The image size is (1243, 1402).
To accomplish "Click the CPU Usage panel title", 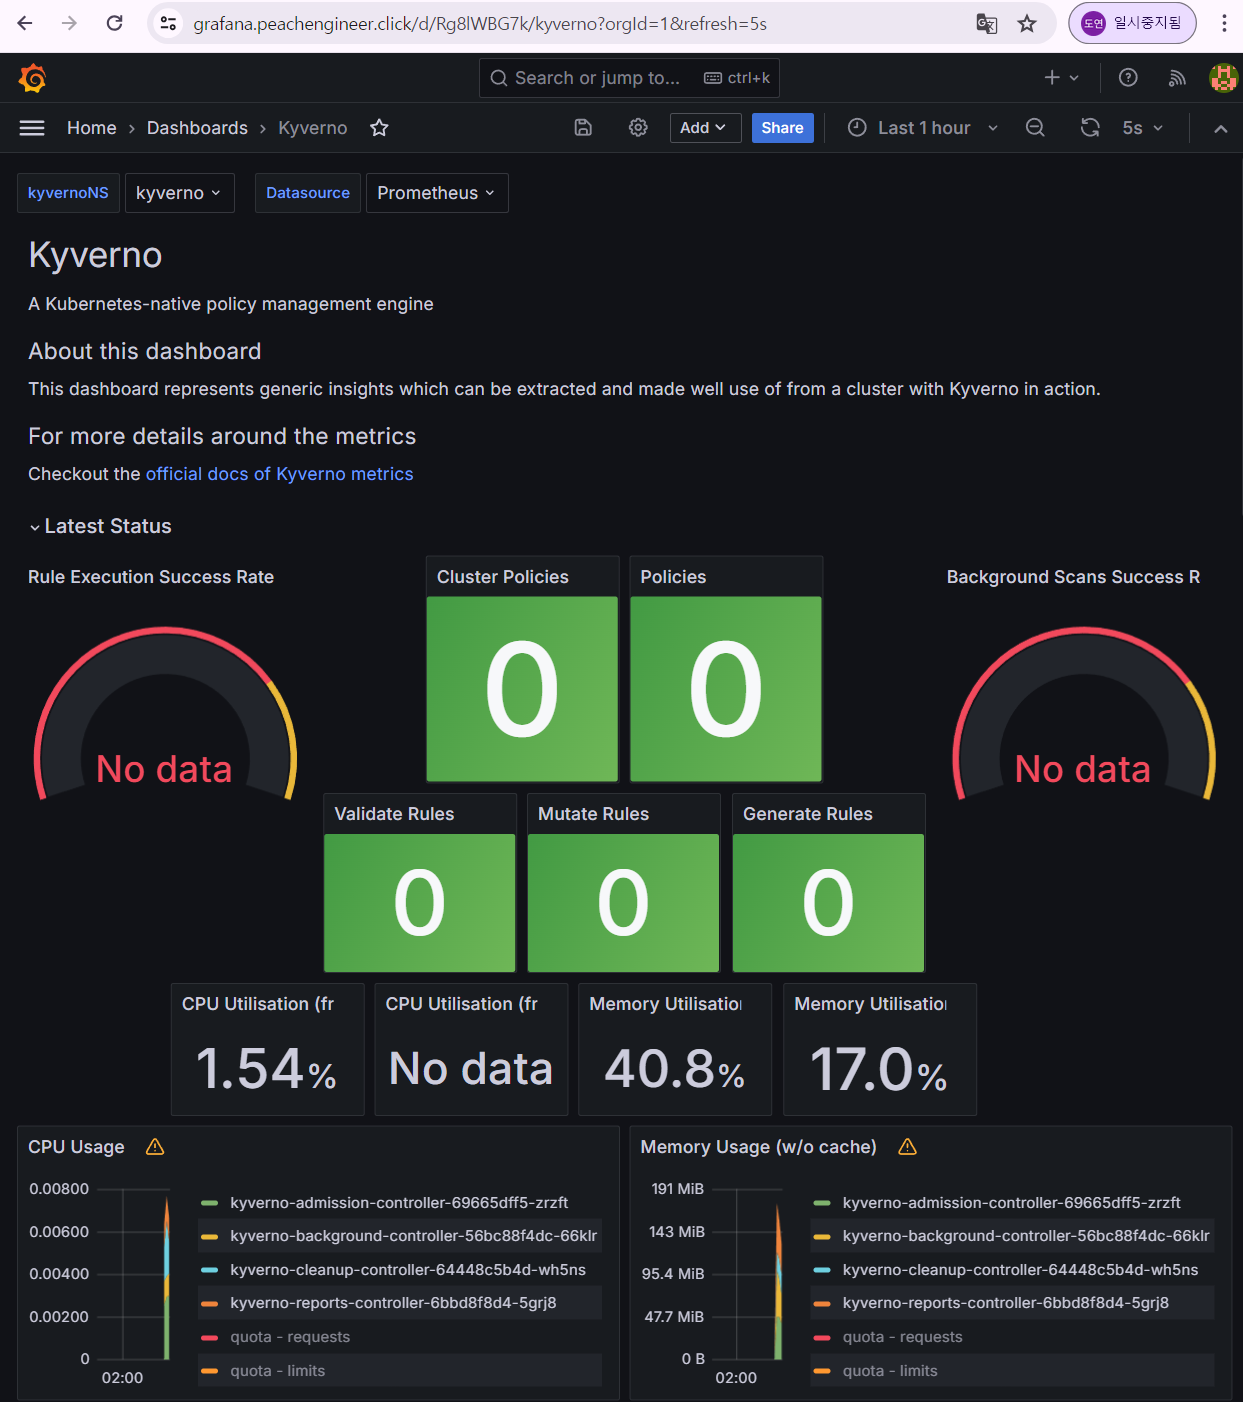I will (76, 1147).
